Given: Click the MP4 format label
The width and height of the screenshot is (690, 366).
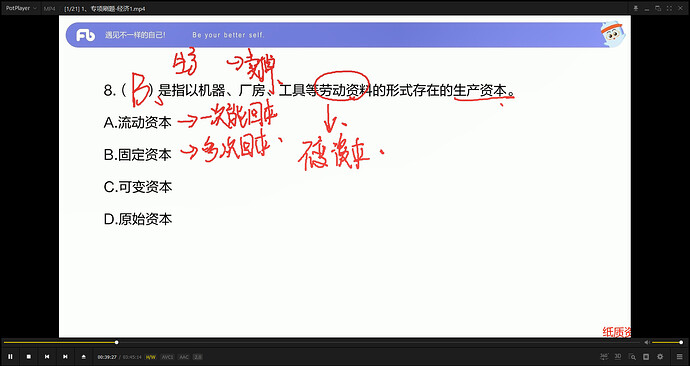Looking at the screenshot, I should click(x=49, y=9).
